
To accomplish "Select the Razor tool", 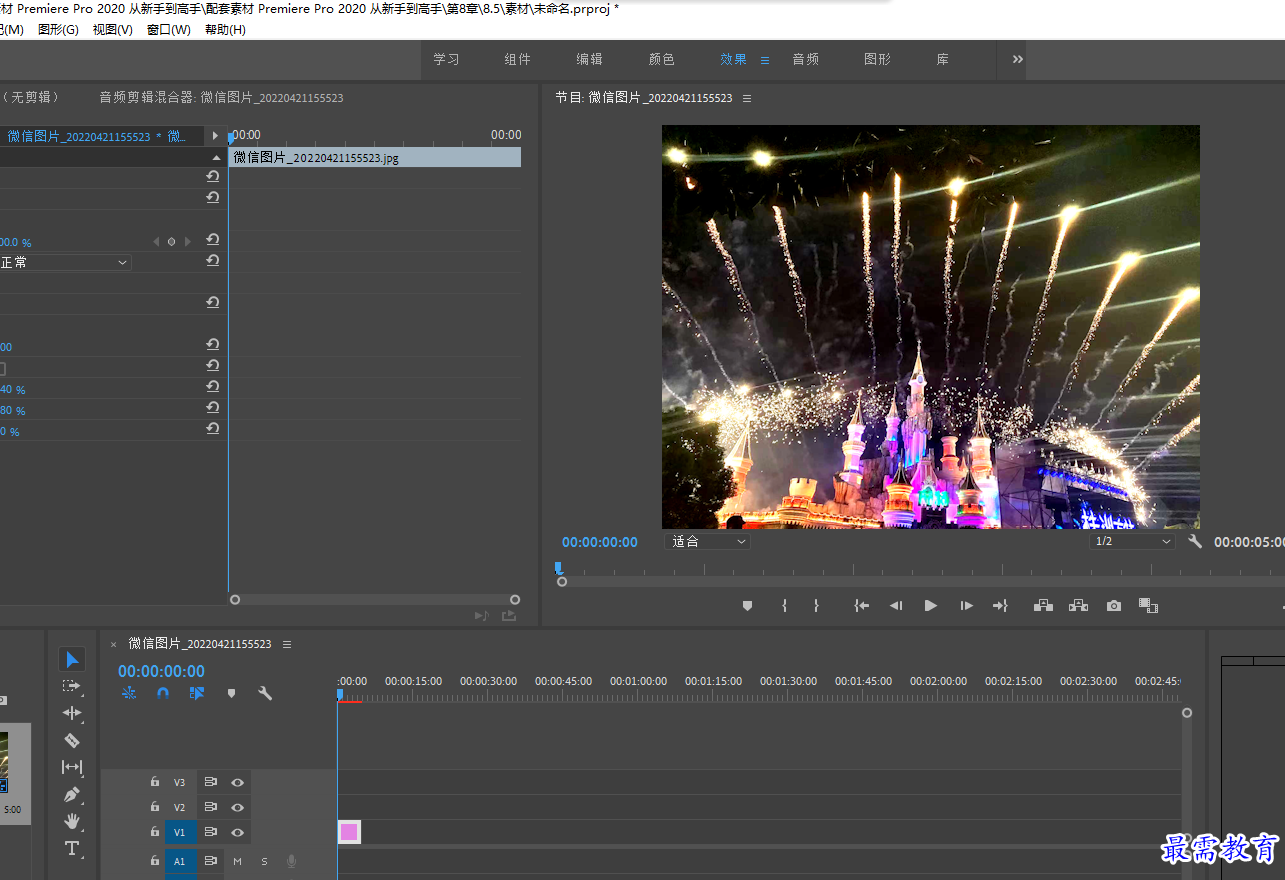I will (72, 740).
